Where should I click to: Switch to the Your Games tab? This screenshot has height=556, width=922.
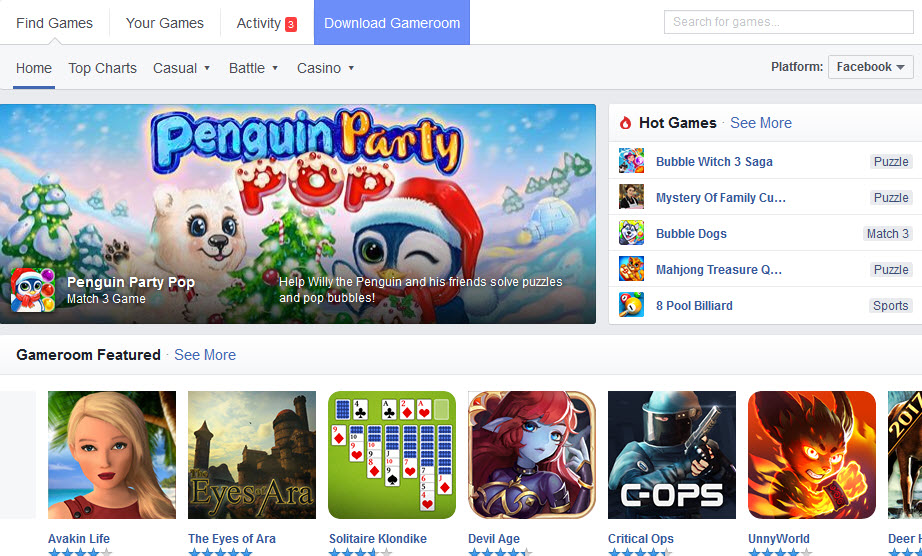pyautogui.click(x=165, y=23)
